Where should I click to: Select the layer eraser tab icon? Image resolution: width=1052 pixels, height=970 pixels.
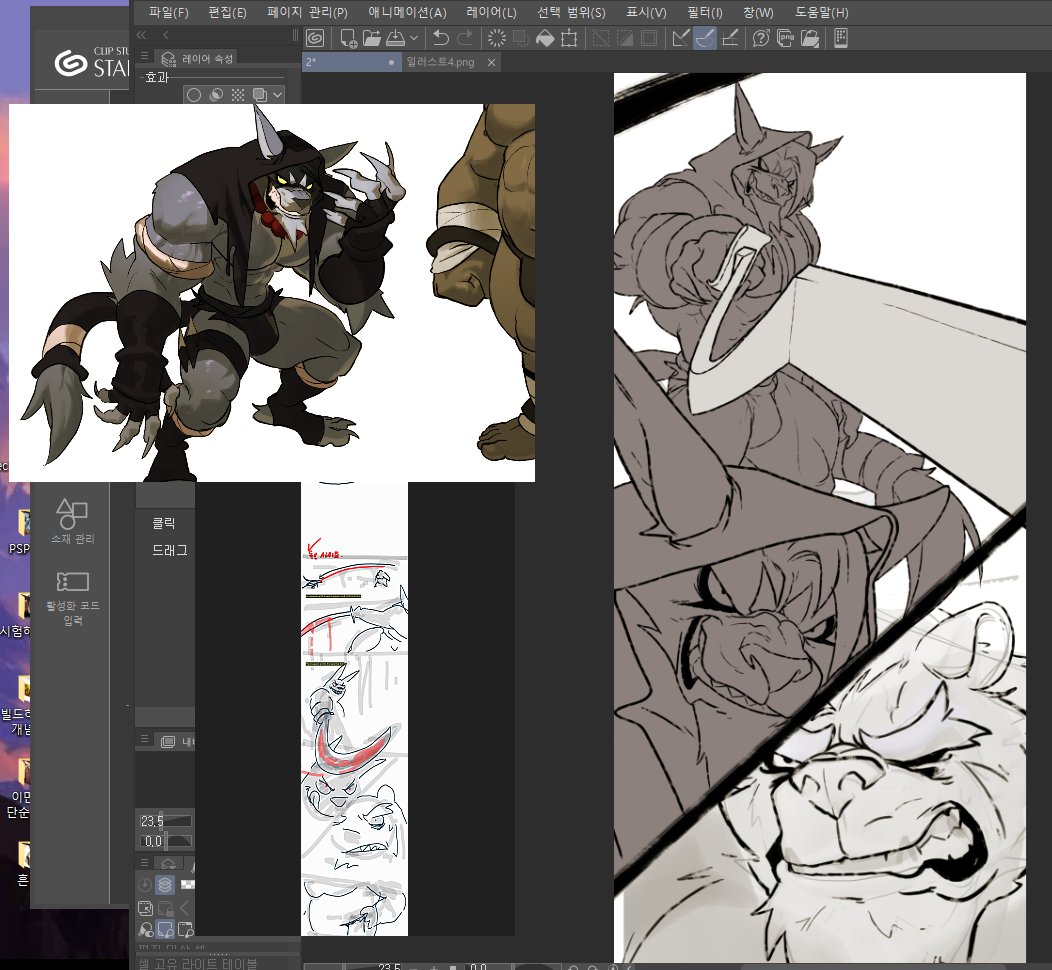tap(168, 864)
